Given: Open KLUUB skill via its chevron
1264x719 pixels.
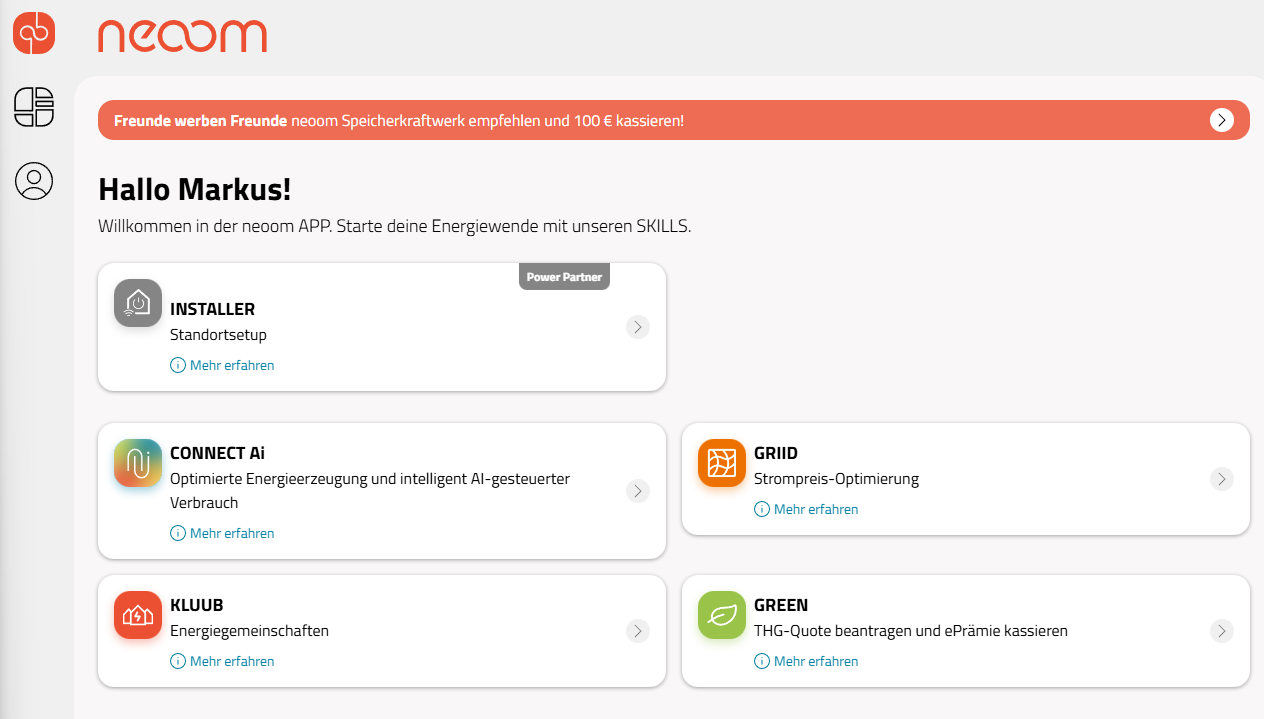Looking at the screenshot, I should click(638, 631).
